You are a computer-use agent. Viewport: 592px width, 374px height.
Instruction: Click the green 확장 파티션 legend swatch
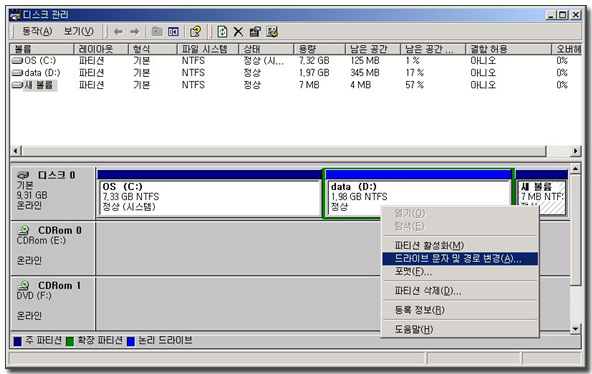coord(70,341)
